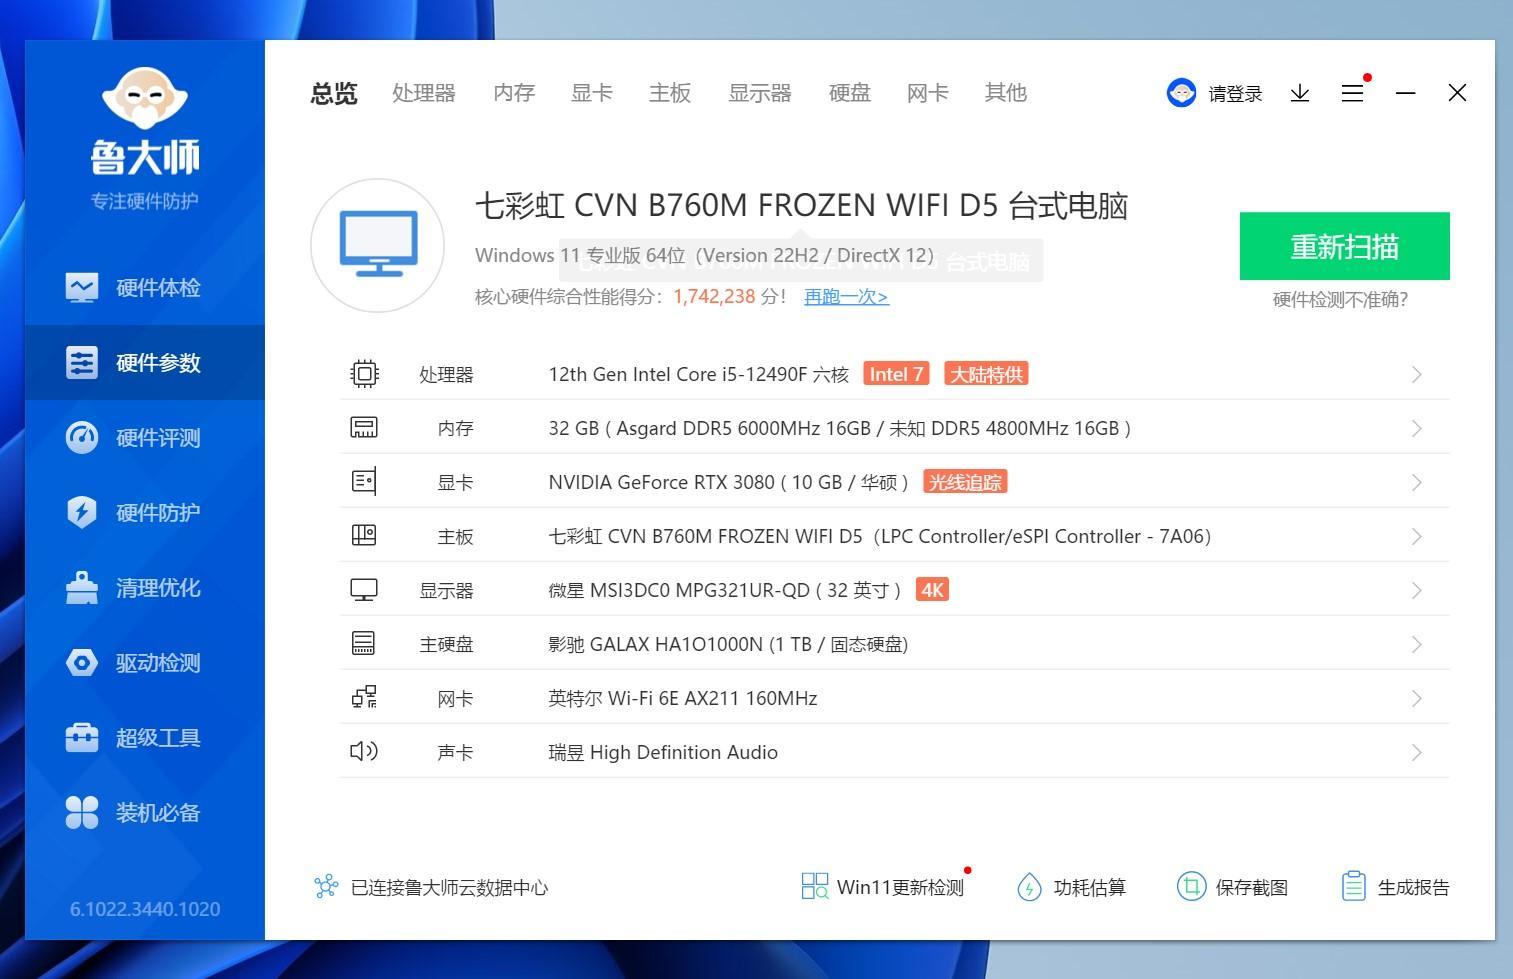
Task: Click 保存截图 to save screenshot
Action: click(1232, 887)
